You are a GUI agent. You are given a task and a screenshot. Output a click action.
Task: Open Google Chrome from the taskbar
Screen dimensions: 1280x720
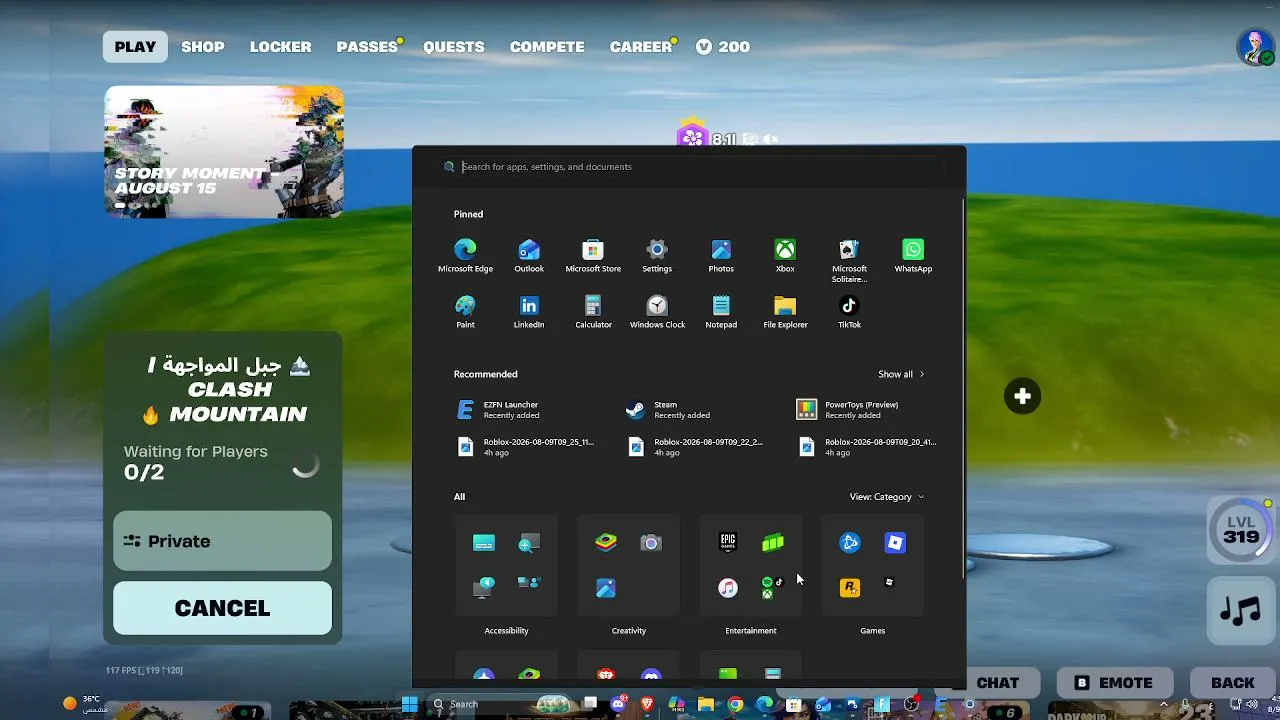pos(735,704)
